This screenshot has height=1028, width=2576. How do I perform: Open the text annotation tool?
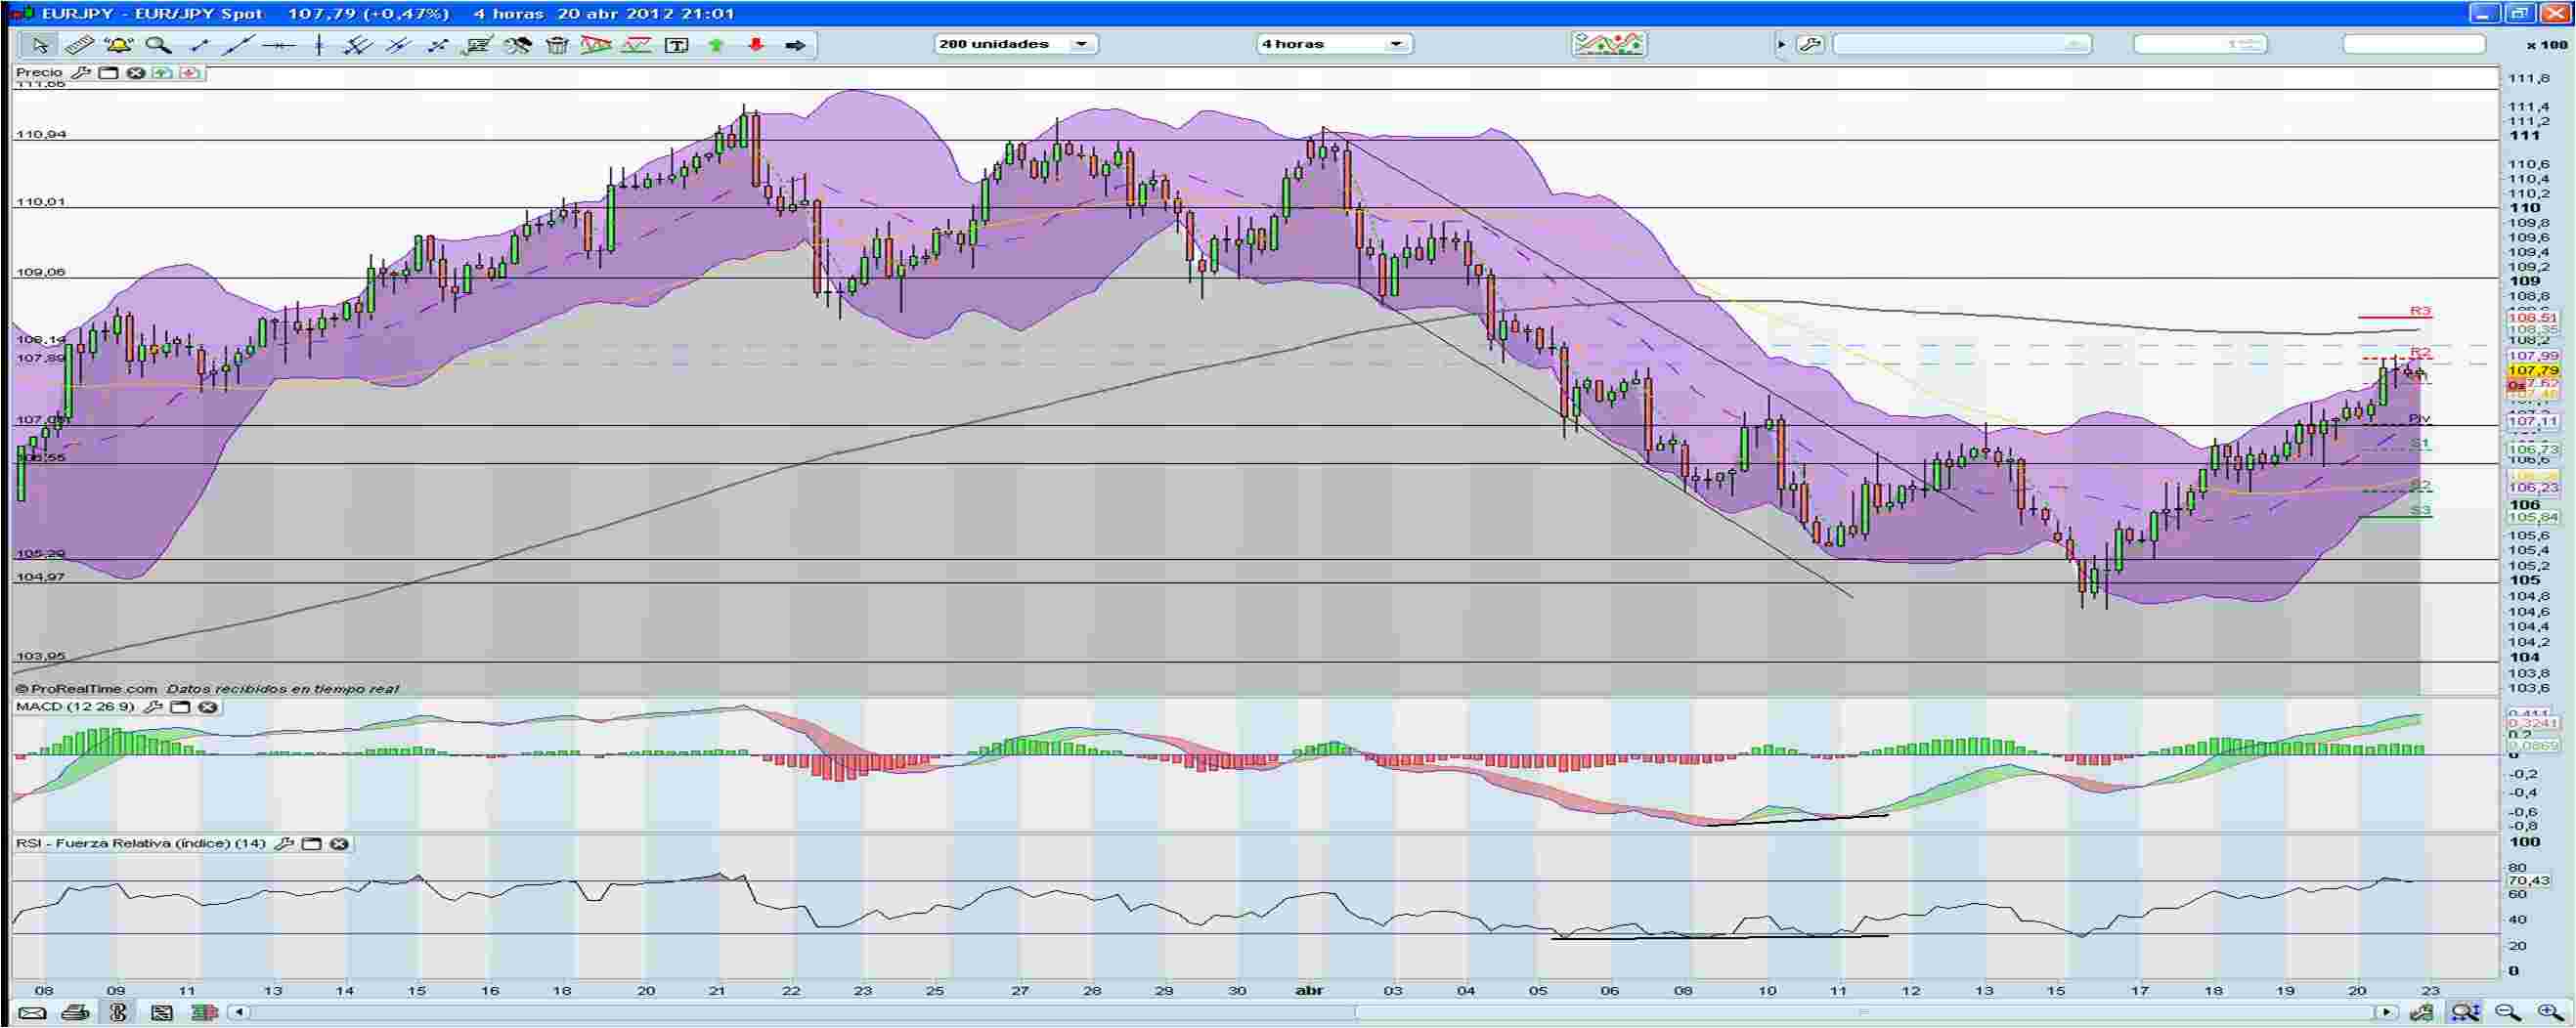coord(677,44)
